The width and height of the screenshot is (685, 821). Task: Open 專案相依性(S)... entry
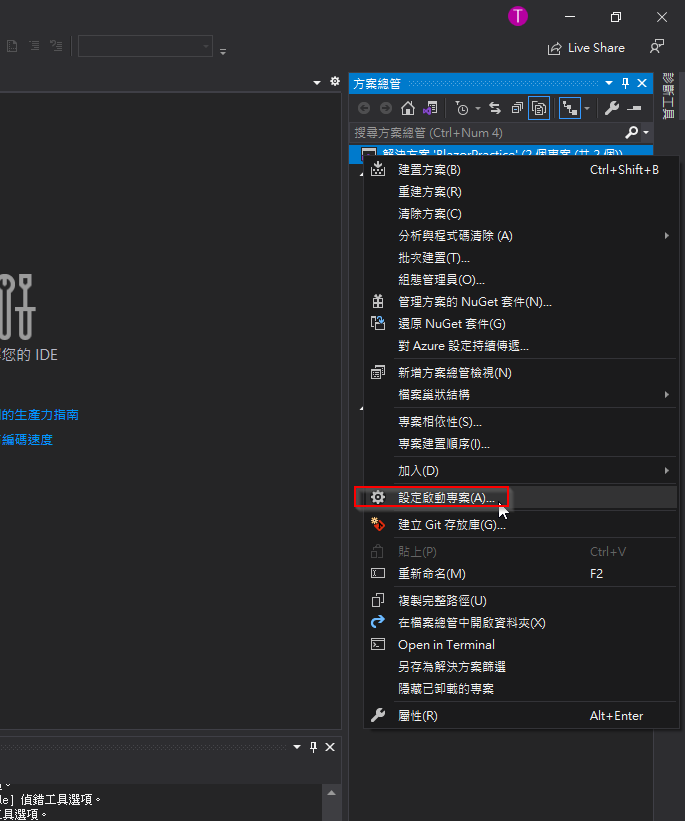click(521, 421)
